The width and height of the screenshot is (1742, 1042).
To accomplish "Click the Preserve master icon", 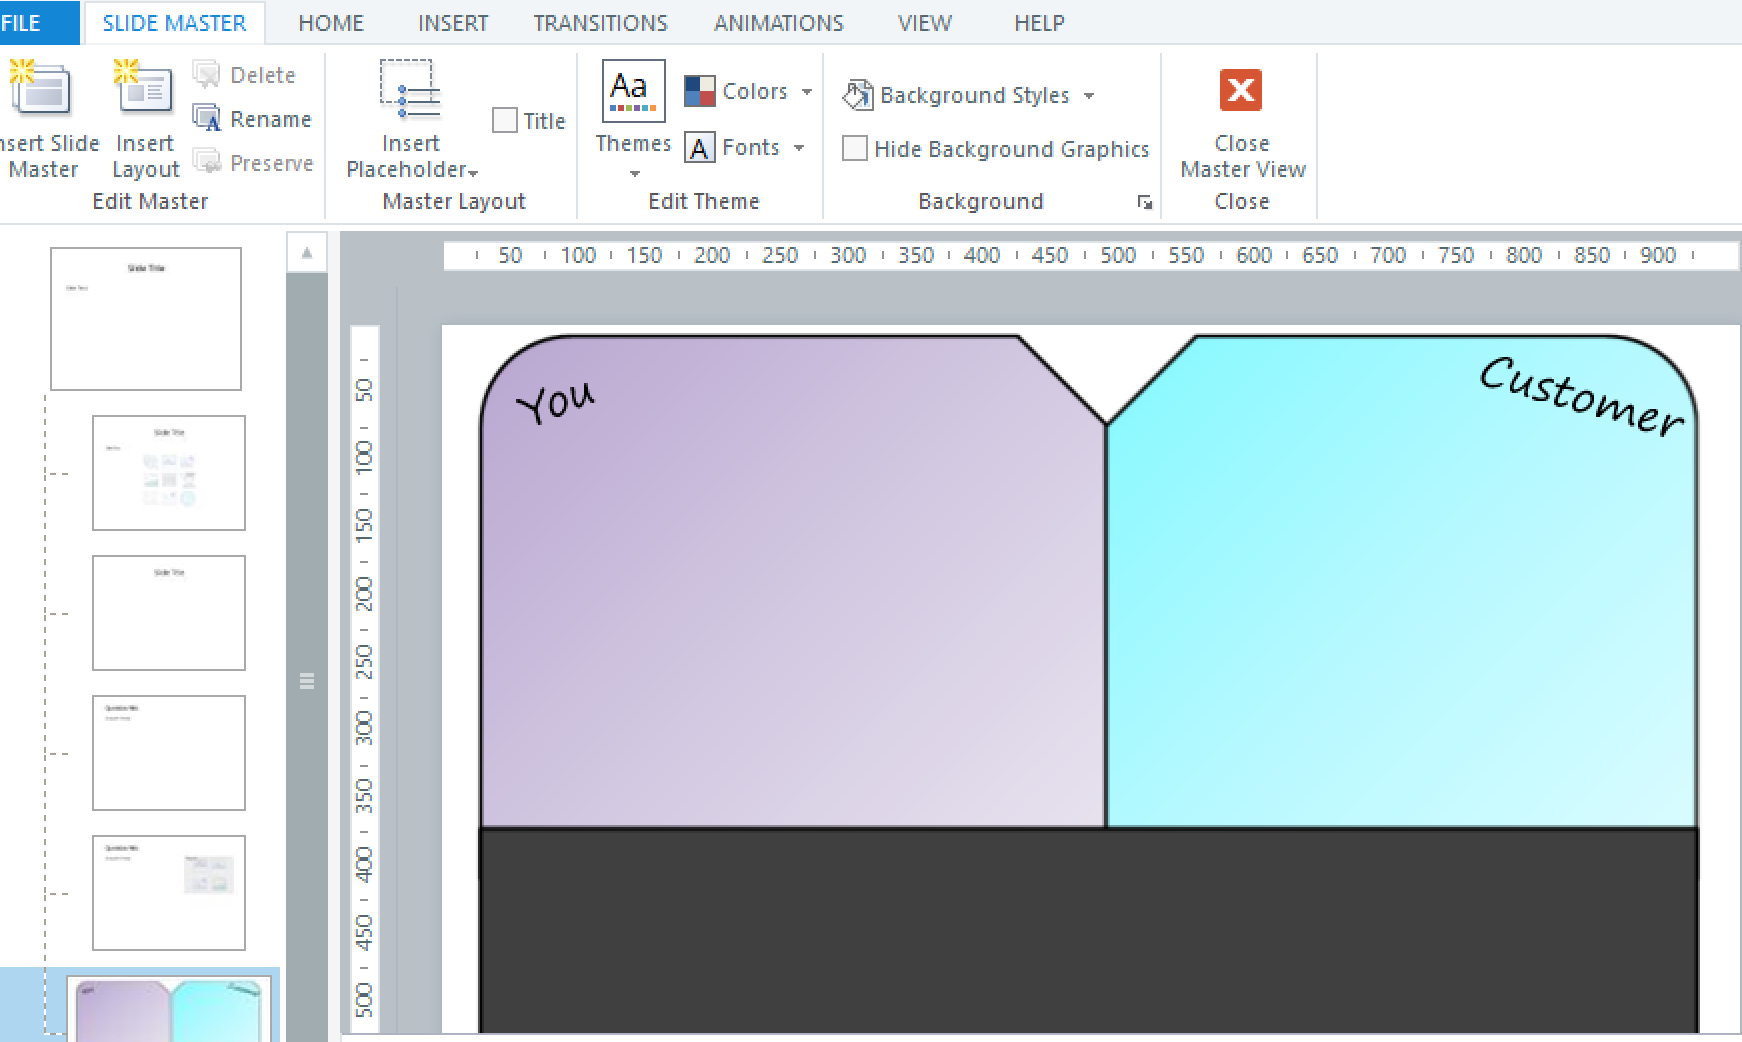I will pyautogui.click(x=207, y=162).
